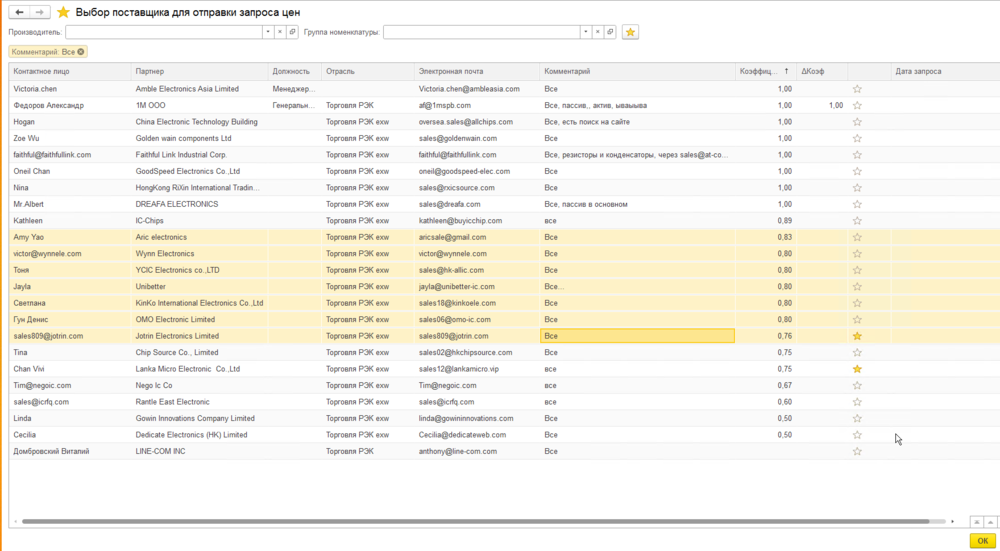Remove the 'Комментарий: Все' filter tag

click(x=81, y=51)
